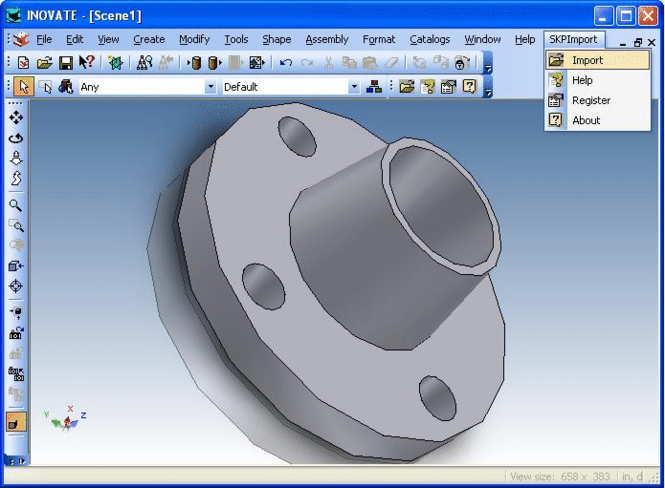Click the SKPImport Help toolbar icon

pyautogui.click(x=428, y=87)
